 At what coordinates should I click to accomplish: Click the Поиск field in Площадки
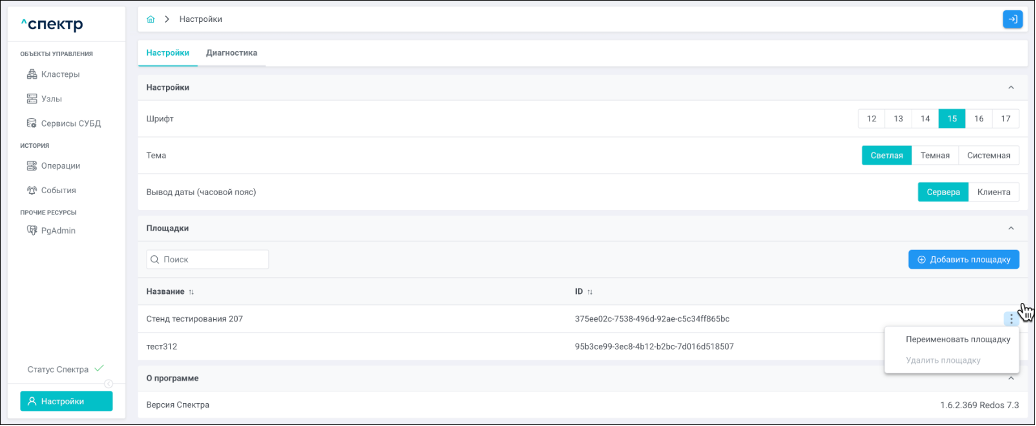click(x=208, y=260)
